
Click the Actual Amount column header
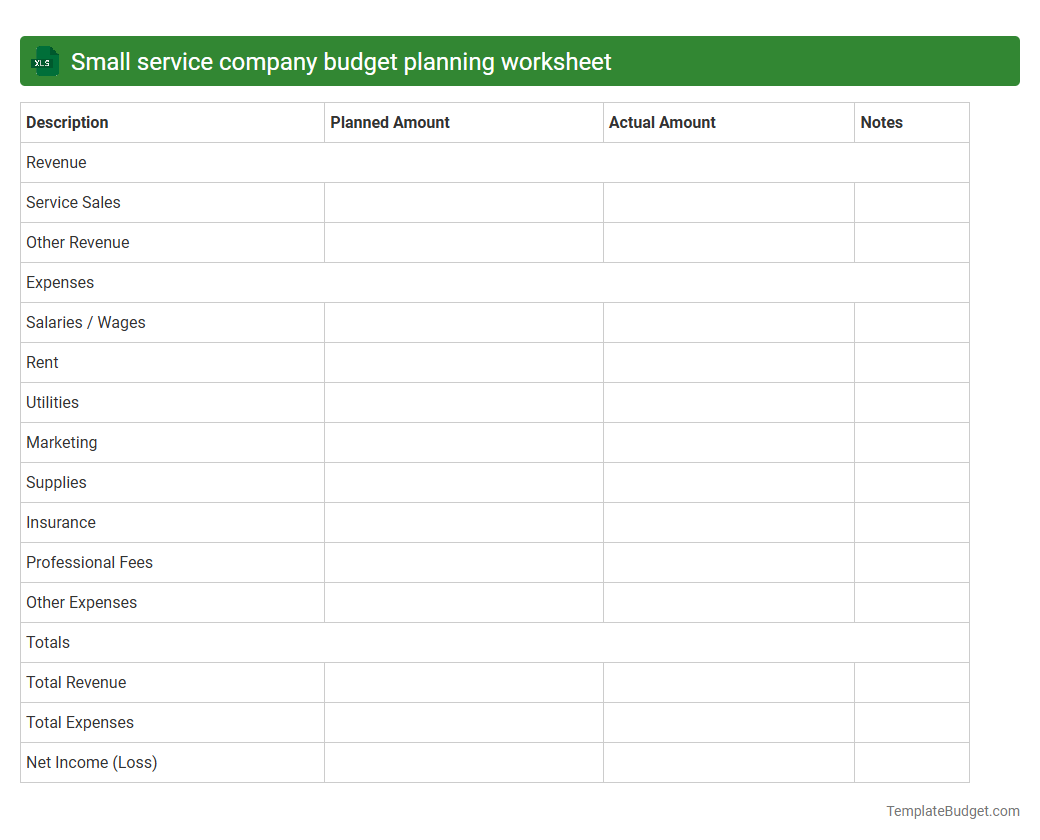[x=662, y=122]
